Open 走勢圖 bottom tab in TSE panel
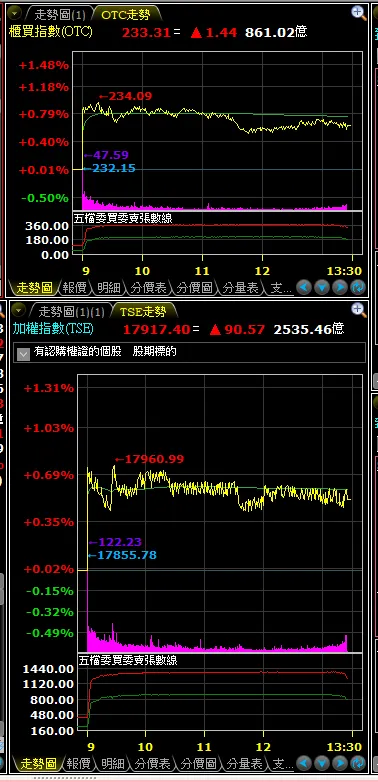The height and width of the screenshot is (782, 378). (38, 764)
